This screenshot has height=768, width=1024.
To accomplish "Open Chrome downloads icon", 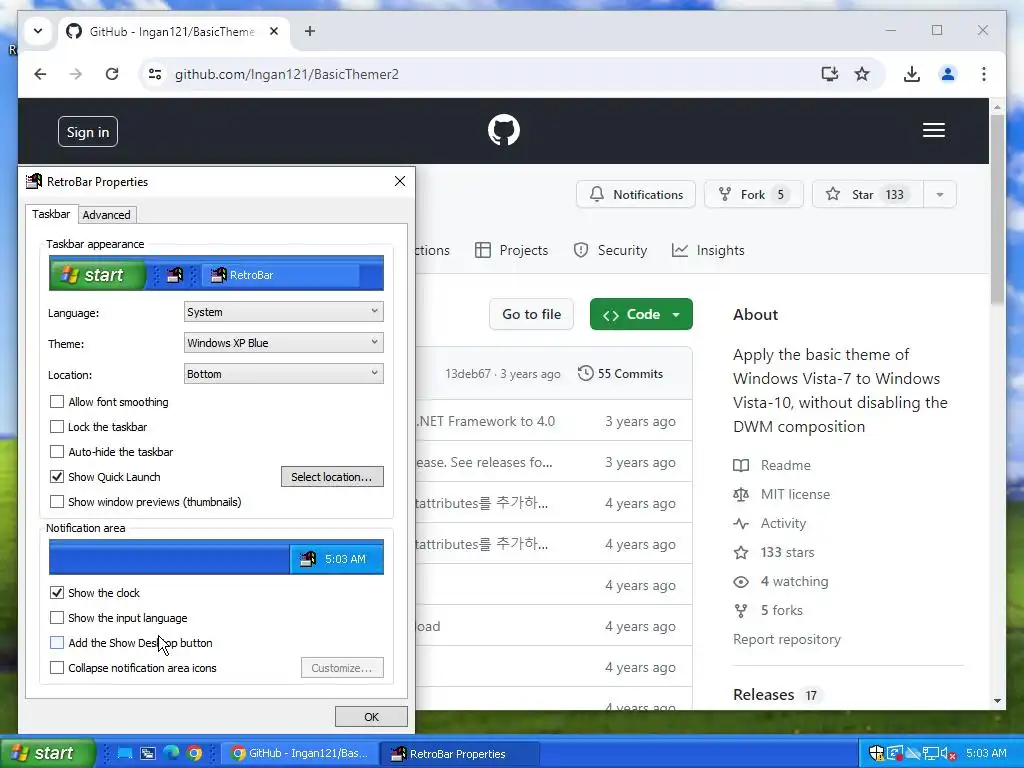I will (912, 74).
